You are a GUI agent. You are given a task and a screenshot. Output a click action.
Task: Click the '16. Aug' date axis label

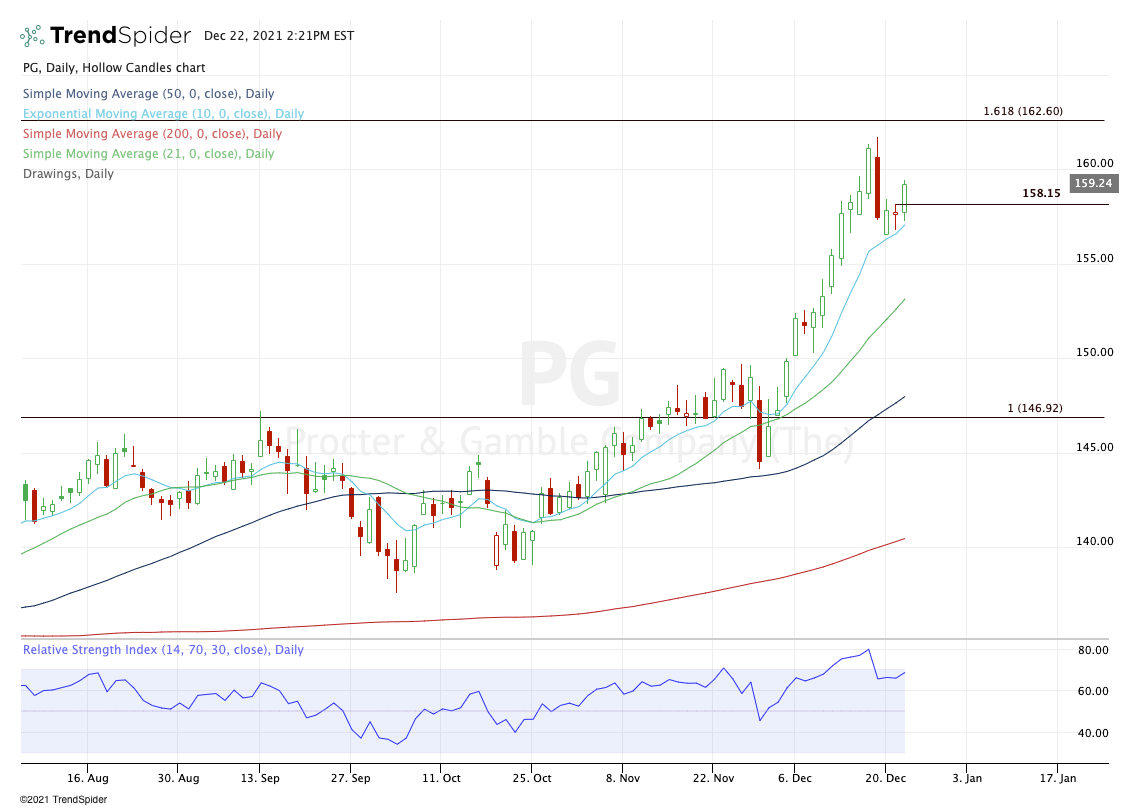click(88, 778)
